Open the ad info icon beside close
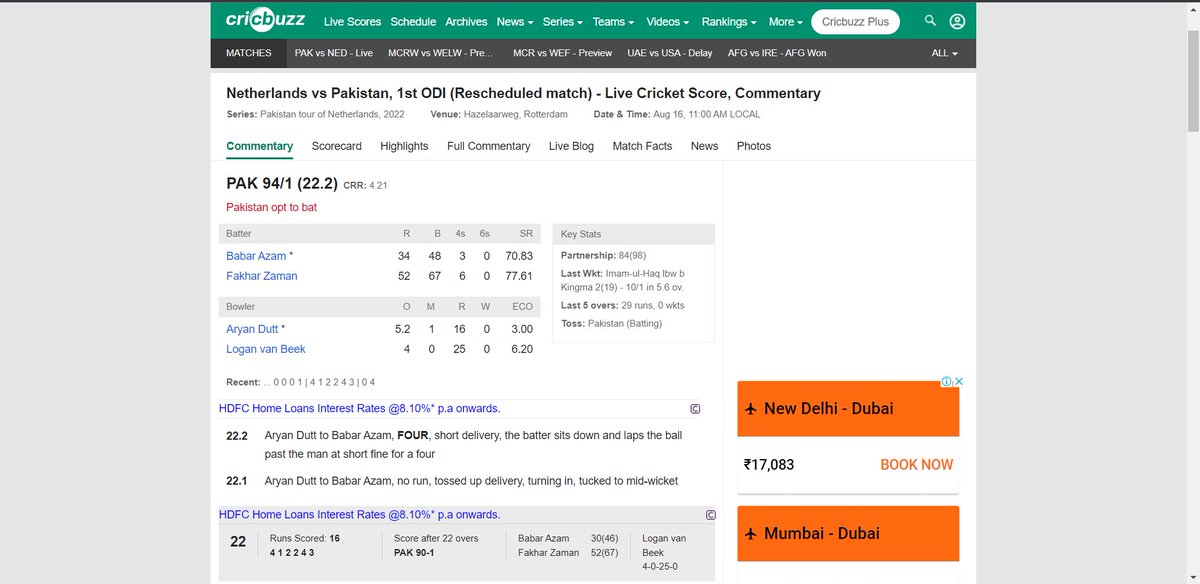 [946, 381]
